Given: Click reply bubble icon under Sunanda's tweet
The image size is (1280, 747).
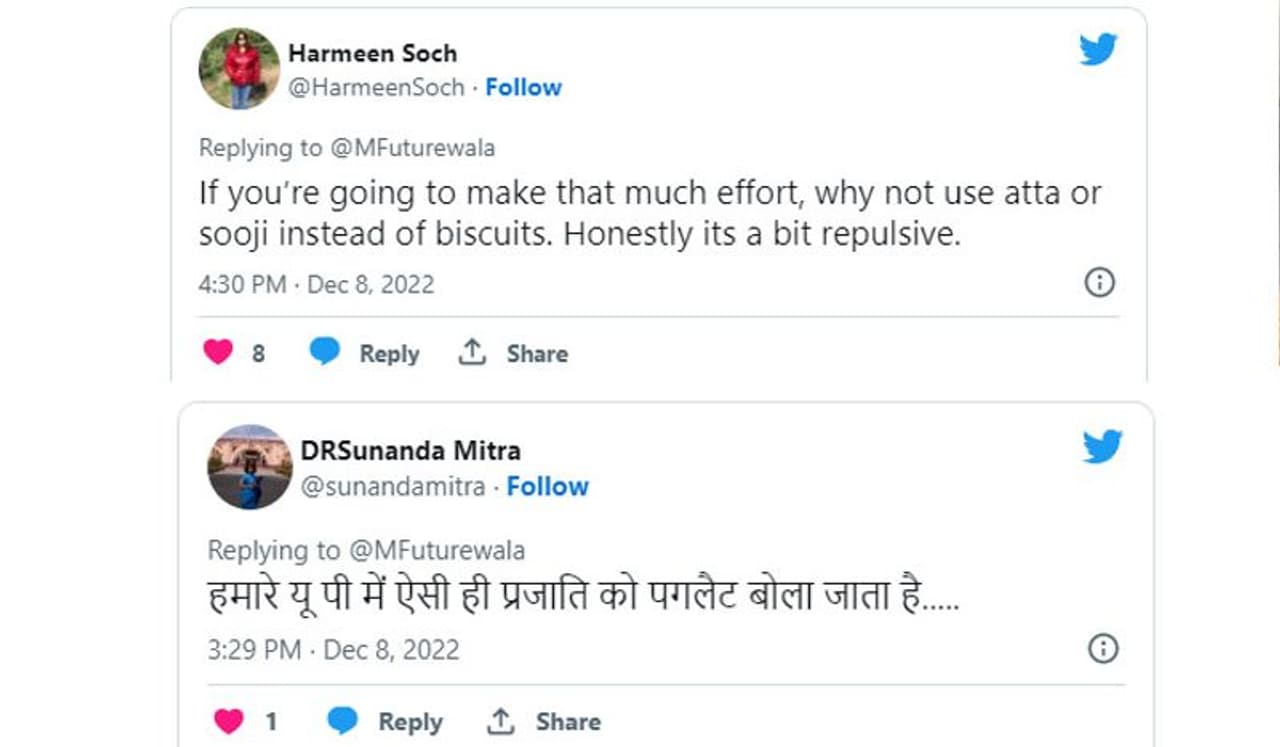Looking at the screenshot, I should point(343,721).
